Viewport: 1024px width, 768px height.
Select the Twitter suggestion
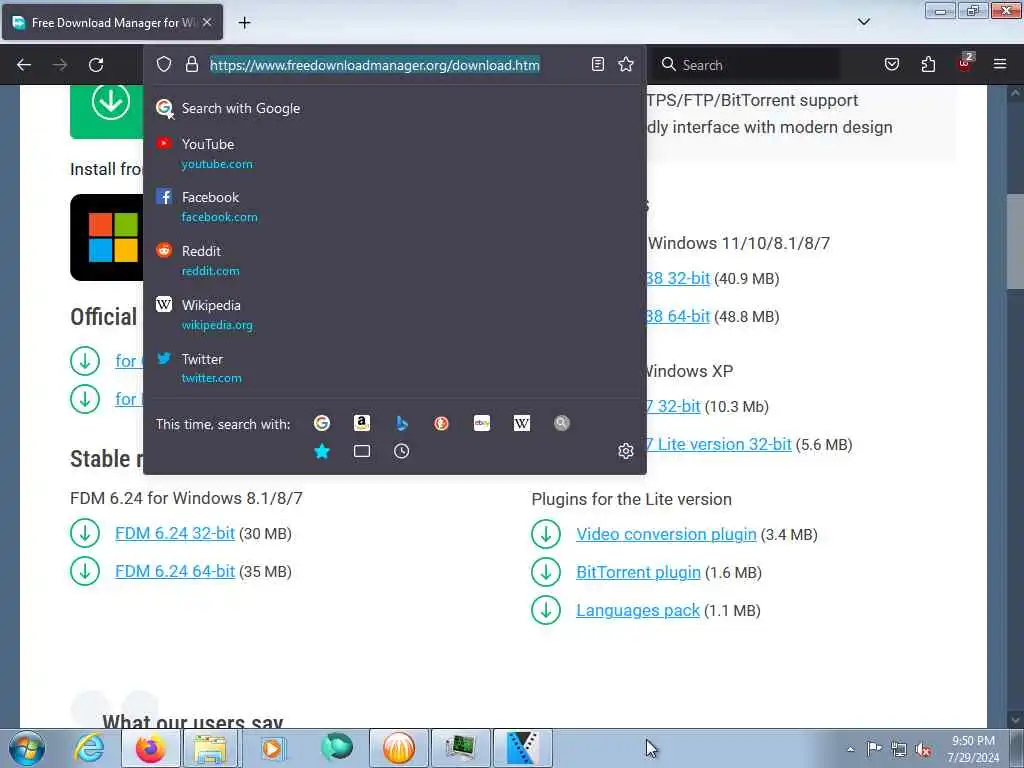[394, 368]
